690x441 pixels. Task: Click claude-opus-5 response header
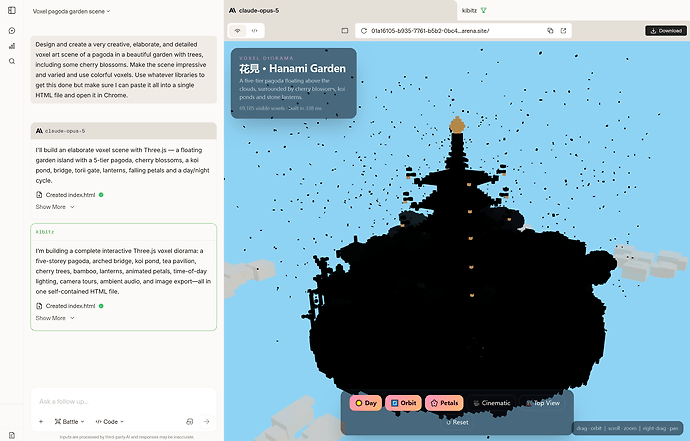124,131
